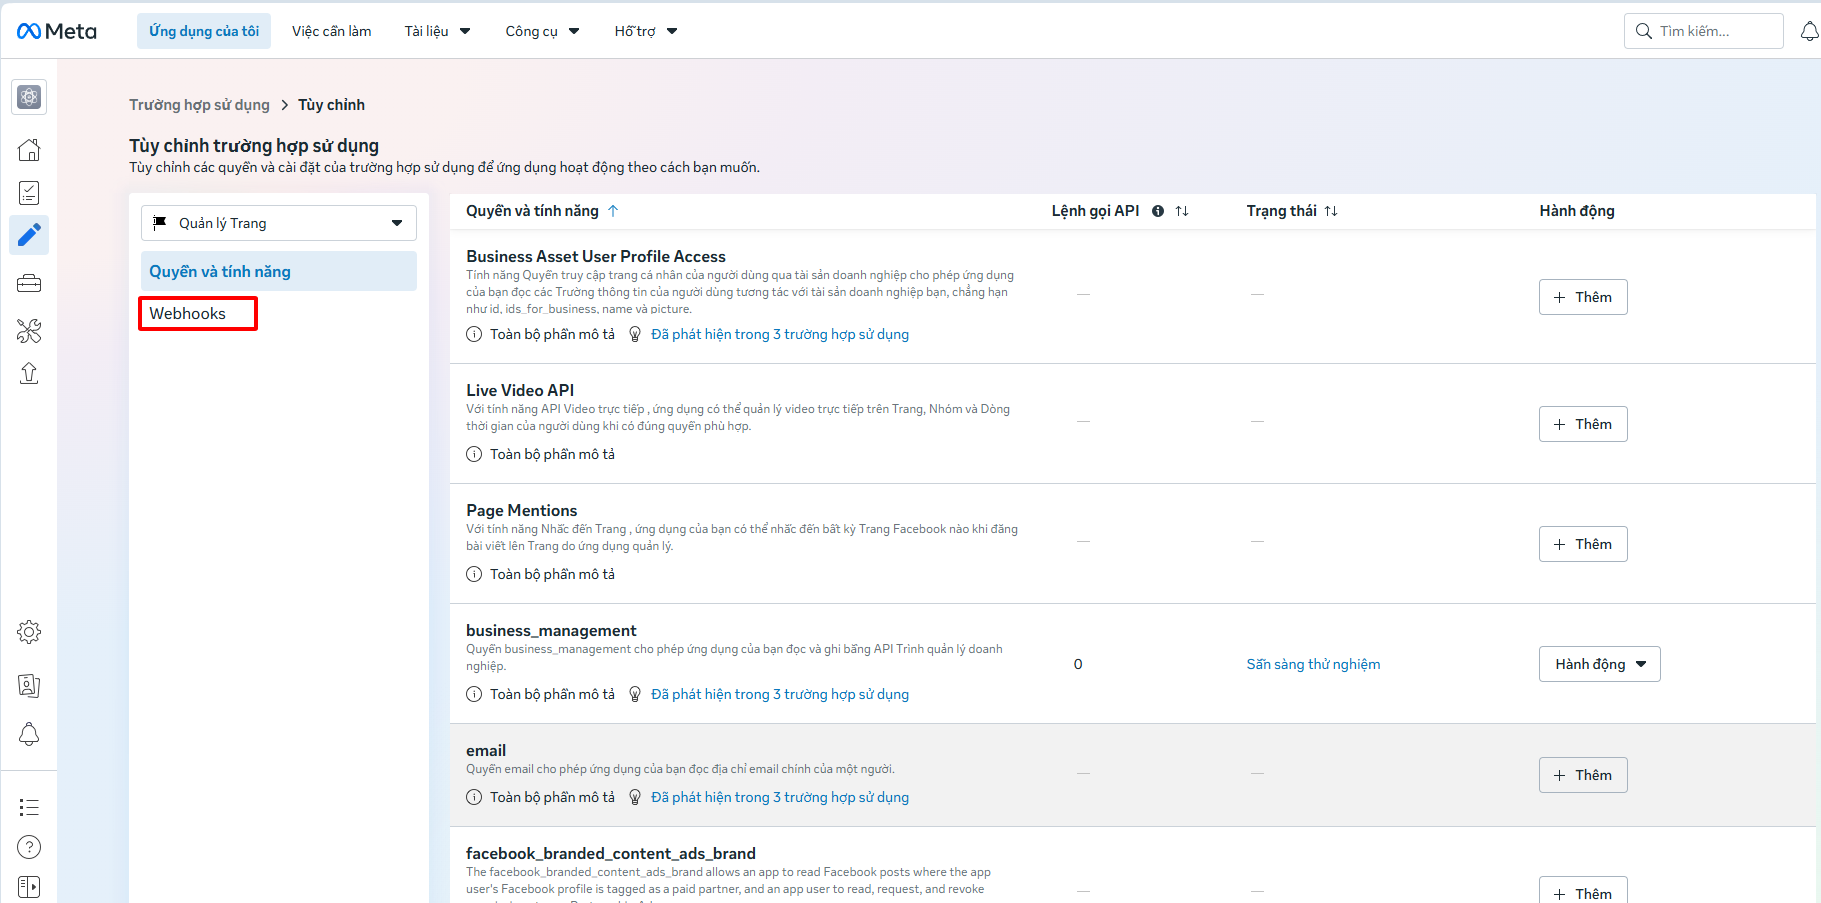This screenshot has width=1821, height=903.
Task: Click lightbulb icon in Business Asset row
Action: (x=635, y=334)
